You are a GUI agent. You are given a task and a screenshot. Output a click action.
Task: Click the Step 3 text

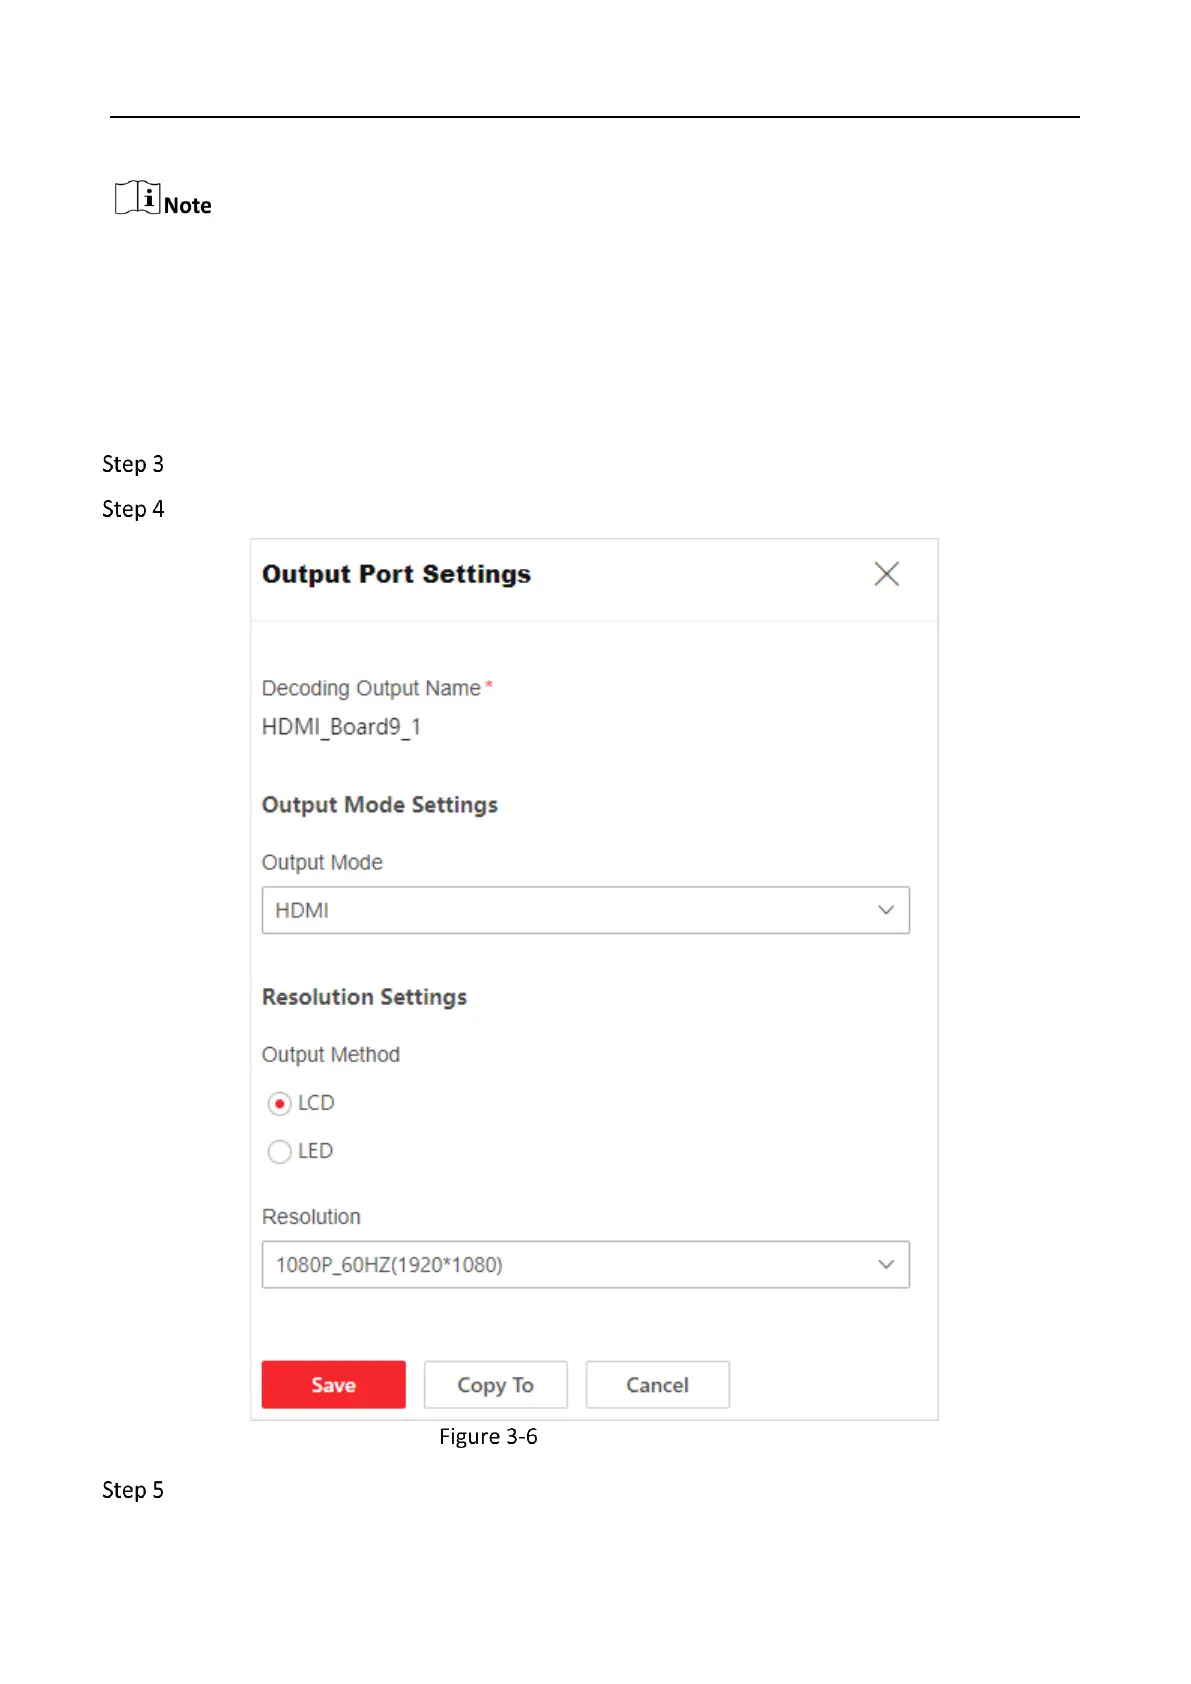pyautogui.click(x=133, y=464)
